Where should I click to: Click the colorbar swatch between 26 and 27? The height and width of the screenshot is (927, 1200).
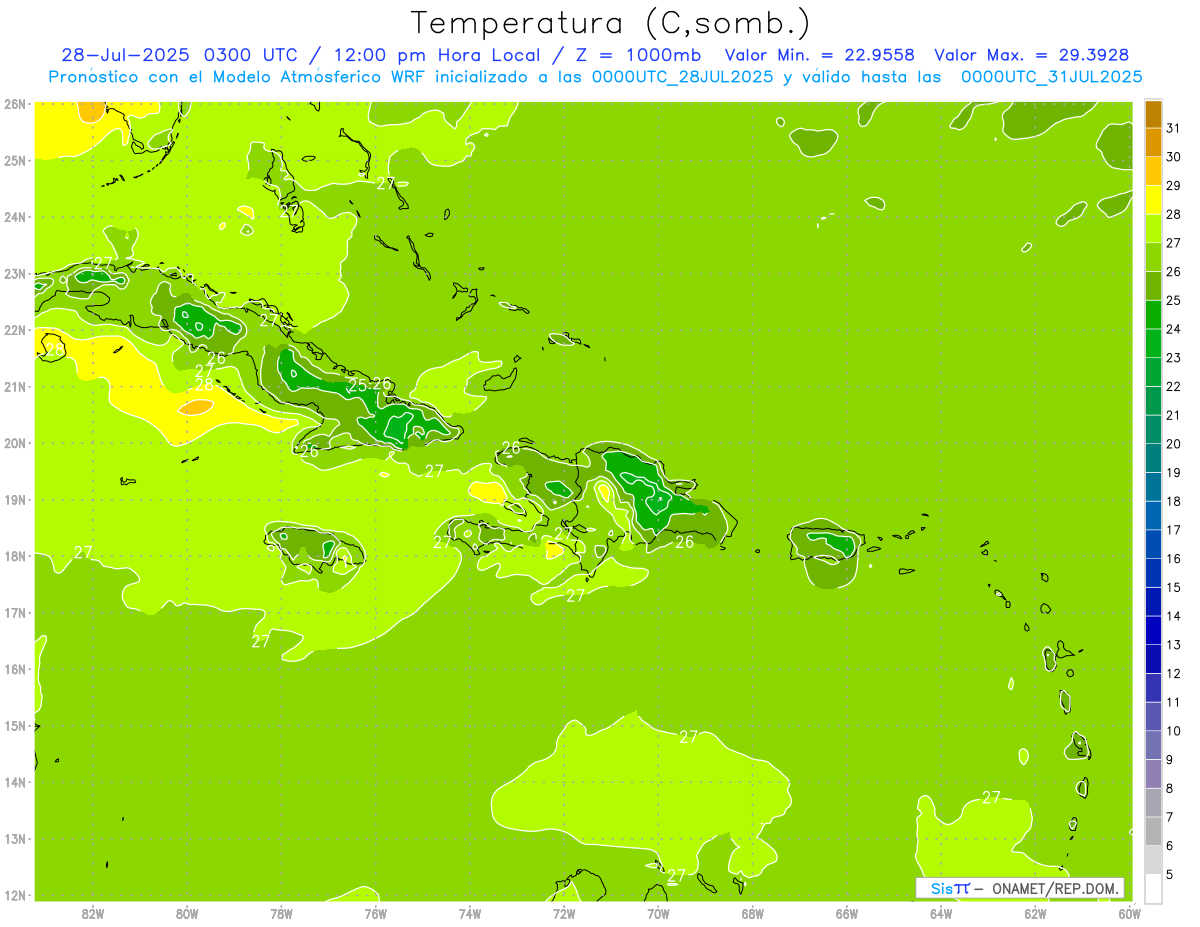(1154, 257)
